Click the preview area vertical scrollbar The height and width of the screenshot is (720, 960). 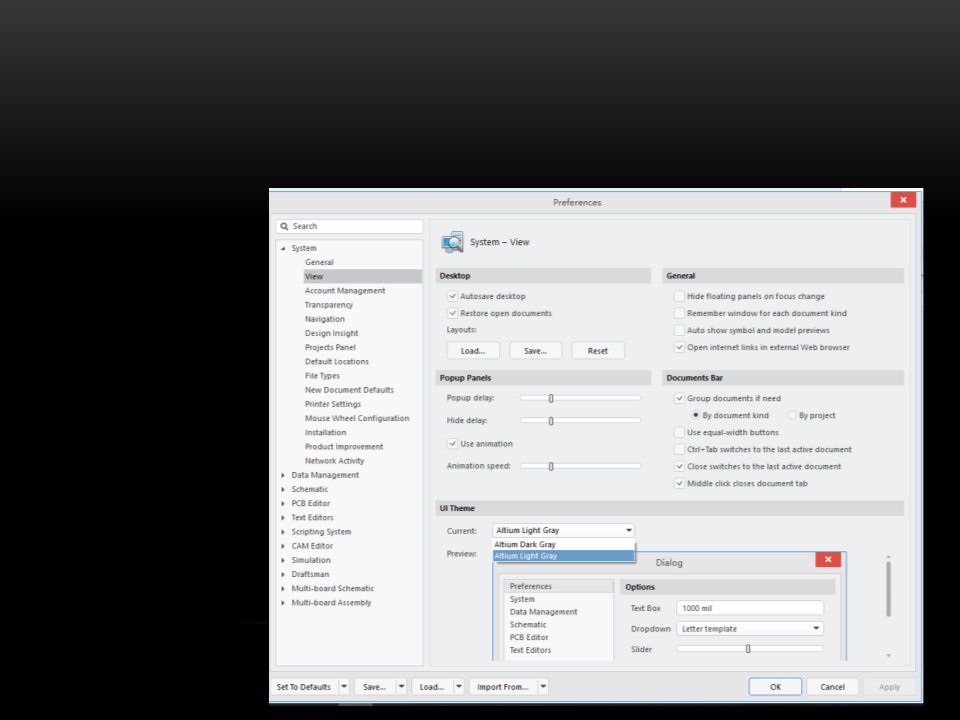pos(888,590)
